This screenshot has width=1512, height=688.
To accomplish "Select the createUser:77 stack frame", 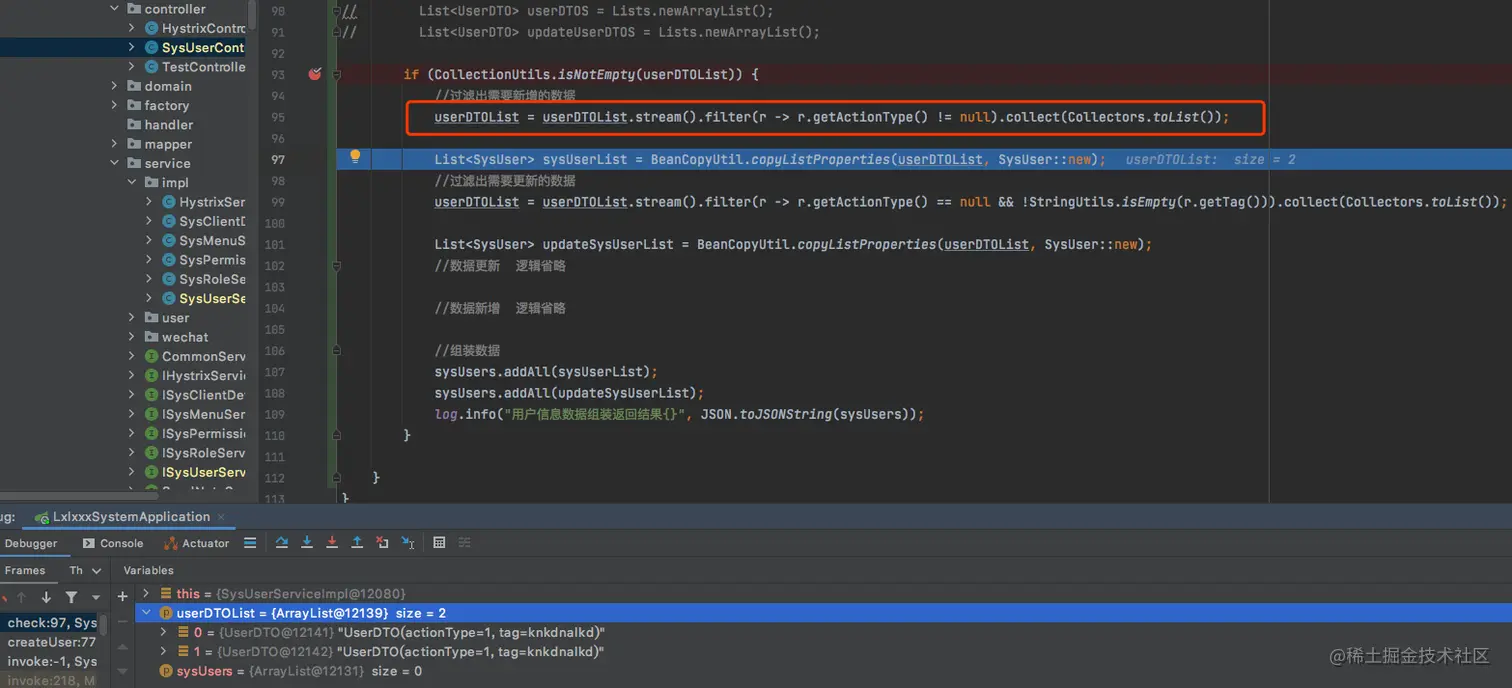I will pos(50,642).
